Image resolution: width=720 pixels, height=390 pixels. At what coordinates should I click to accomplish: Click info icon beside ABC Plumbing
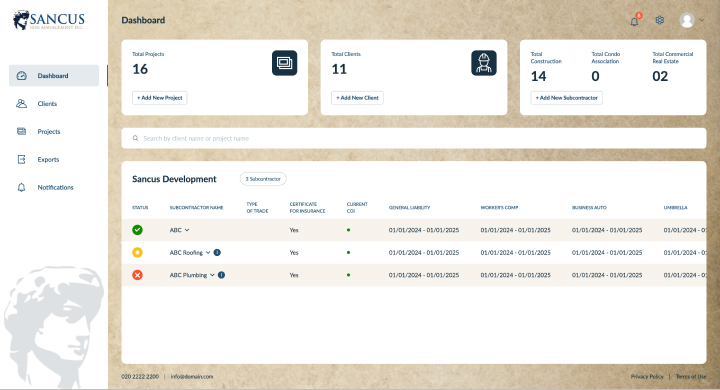[221, 275]
